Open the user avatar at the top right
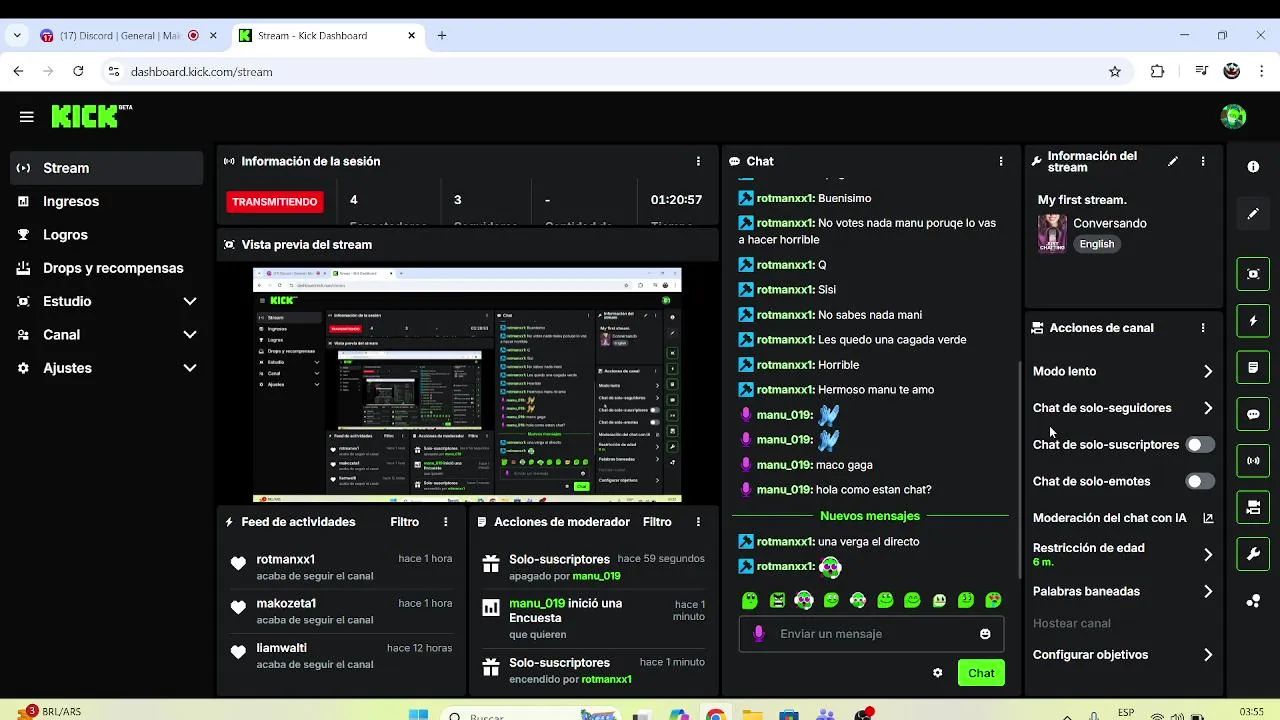Image resolution: width=1280 pixels, height=720 pixels. pos(1233,116)
